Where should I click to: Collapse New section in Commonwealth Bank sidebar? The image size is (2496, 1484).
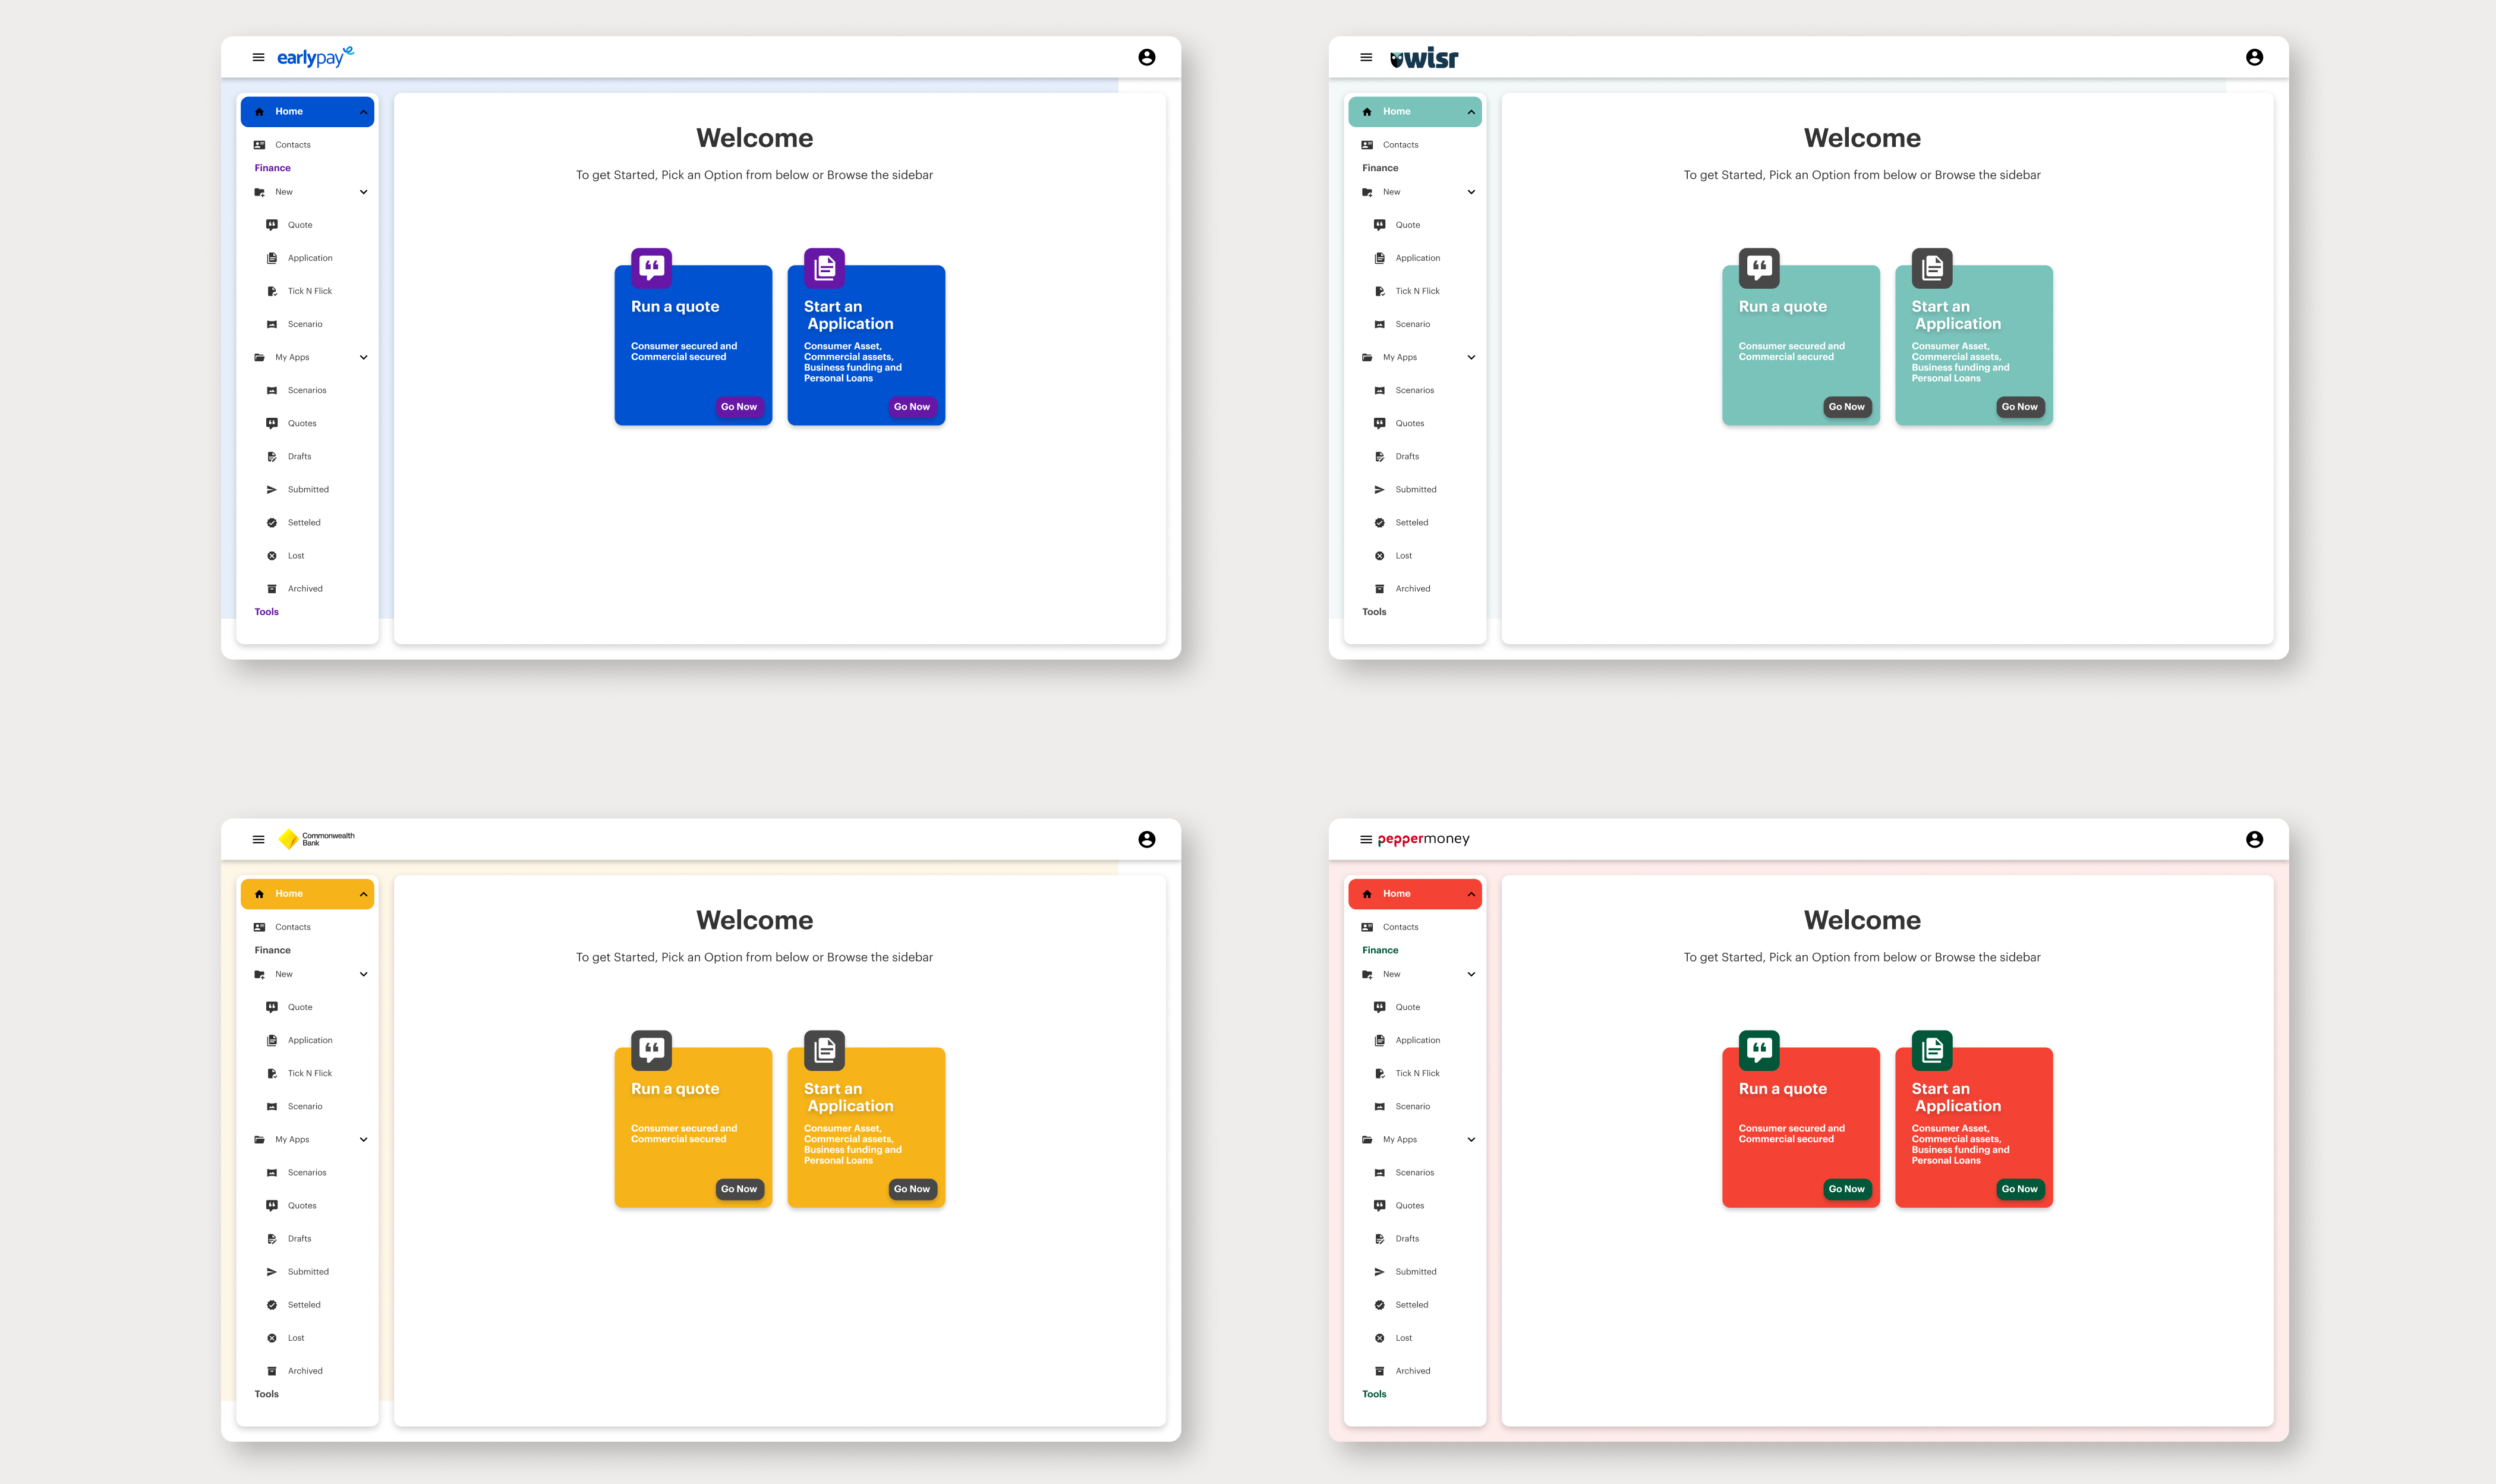pyautogui.click(x=363, y=974)
